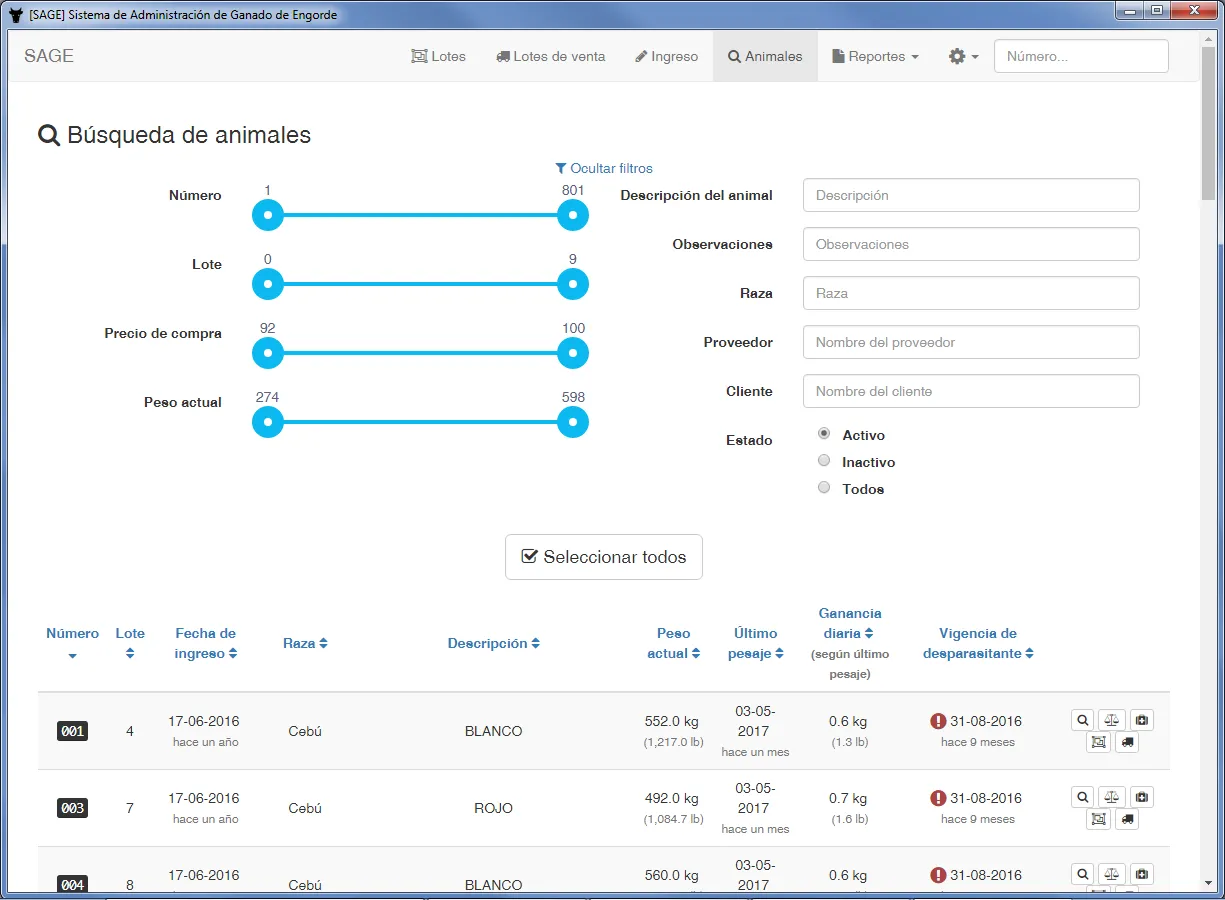This screenshot has width=1225, height=900.
Task: Click the medical kit icon for animal 001
Action: click(x=1140, y=719)
